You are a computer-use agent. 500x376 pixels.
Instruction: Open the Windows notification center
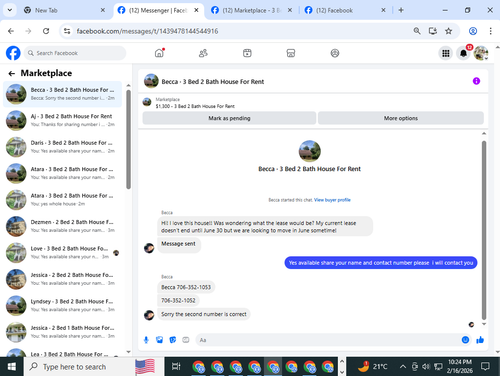(485, 367)
